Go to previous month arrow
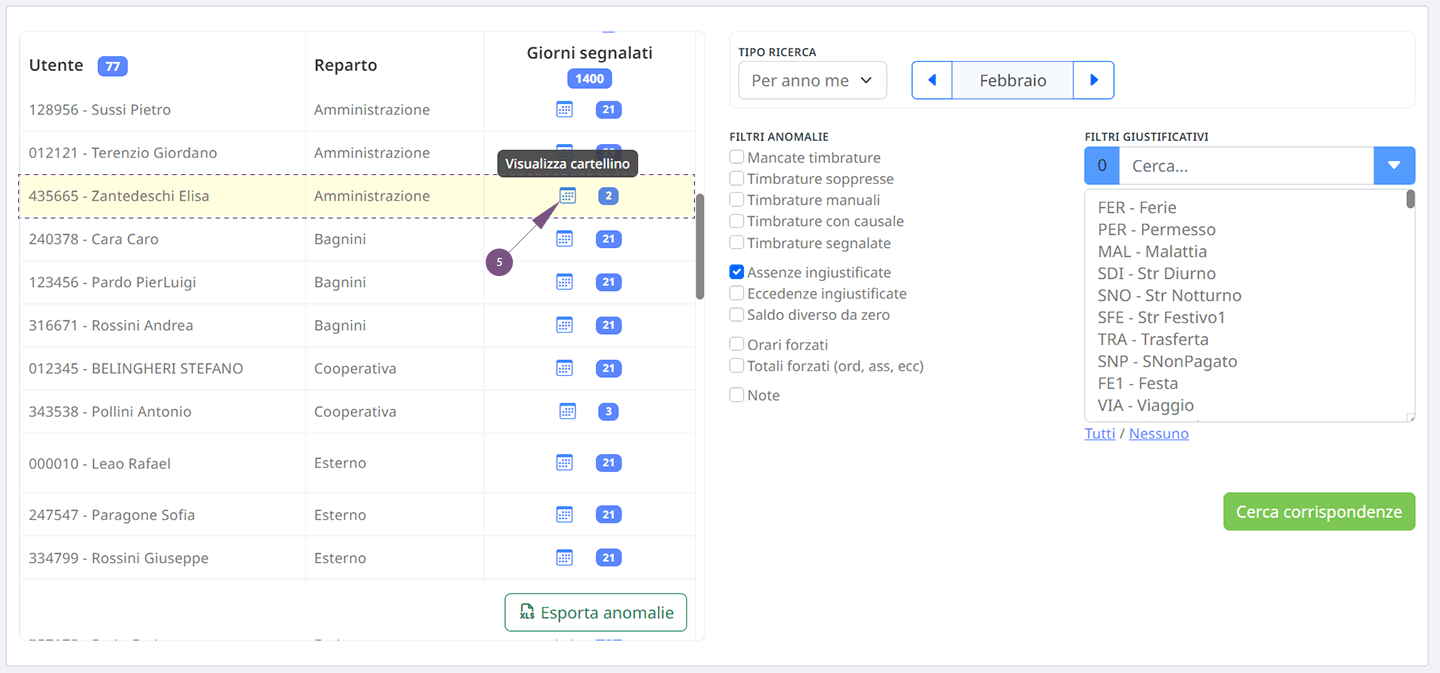Screen dimensions: 1440x673 coord(932,80)
